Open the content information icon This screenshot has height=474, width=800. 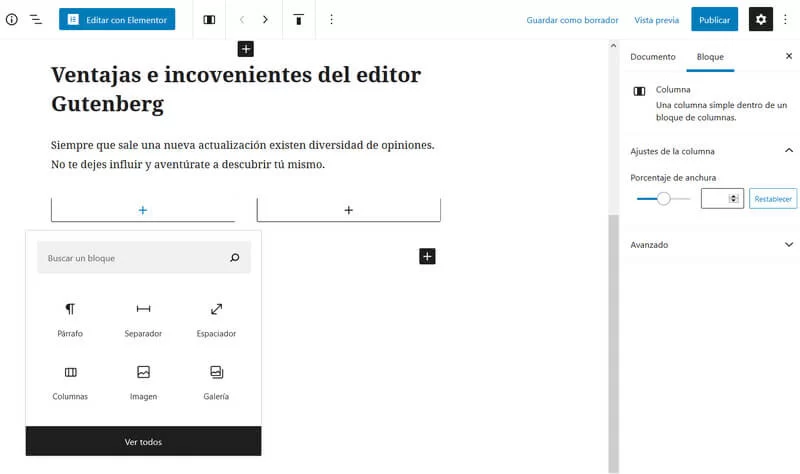pos(12,19)
